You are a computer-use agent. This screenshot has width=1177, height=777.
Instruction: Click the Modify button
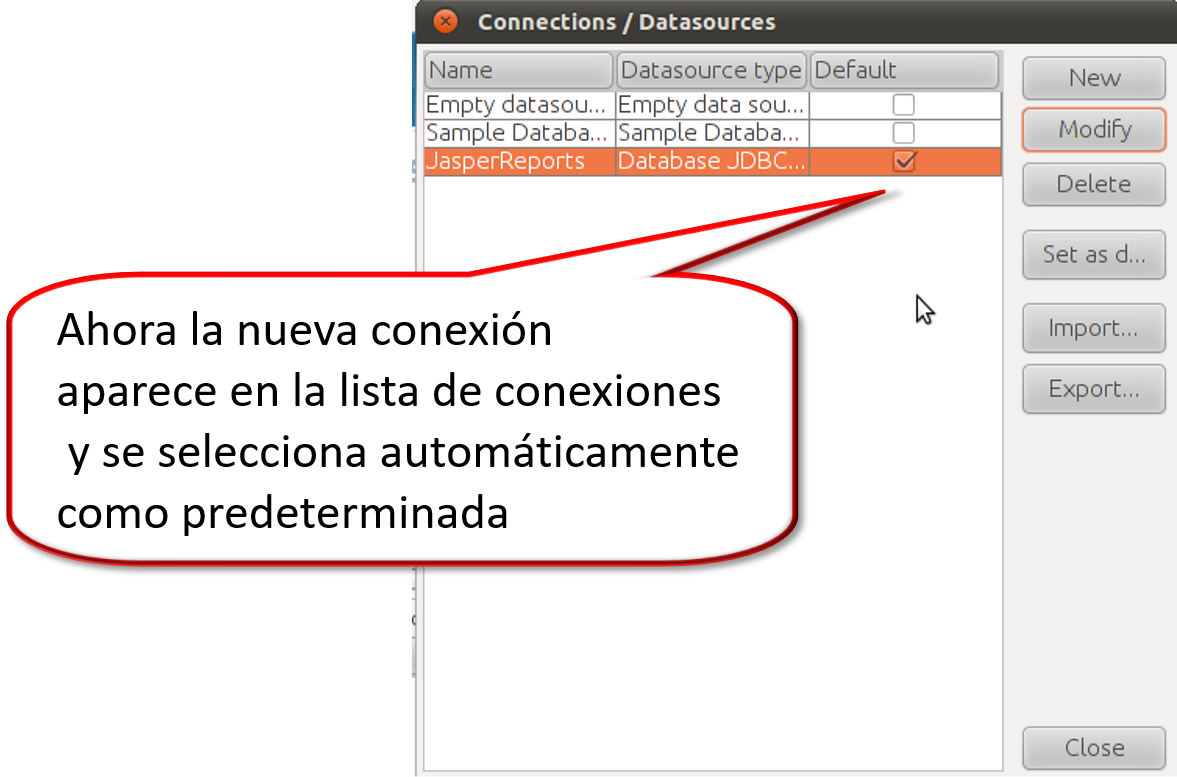[x=1094, y=130]
